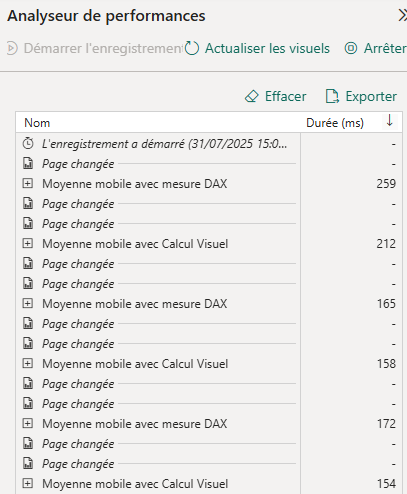Click the stop icon next to Arrêter

click(x=351, y=49)
